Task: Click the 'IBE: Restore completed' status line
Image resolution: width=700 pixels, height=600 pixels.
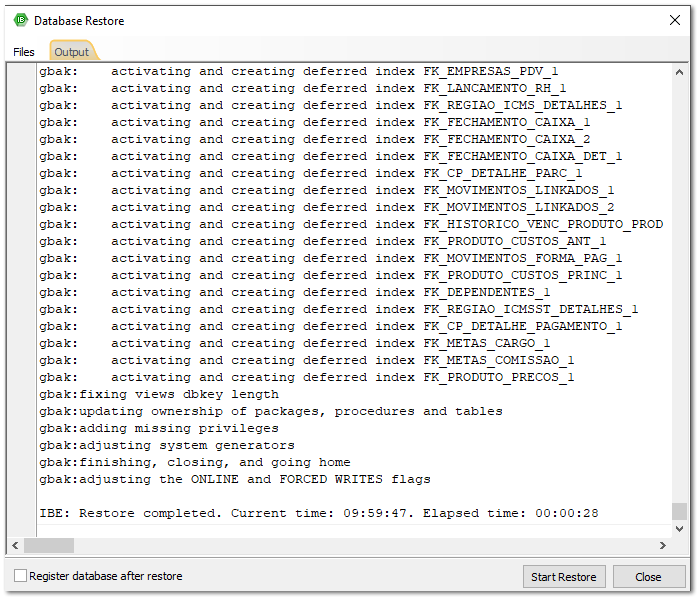Action: [x=319, y=513]
